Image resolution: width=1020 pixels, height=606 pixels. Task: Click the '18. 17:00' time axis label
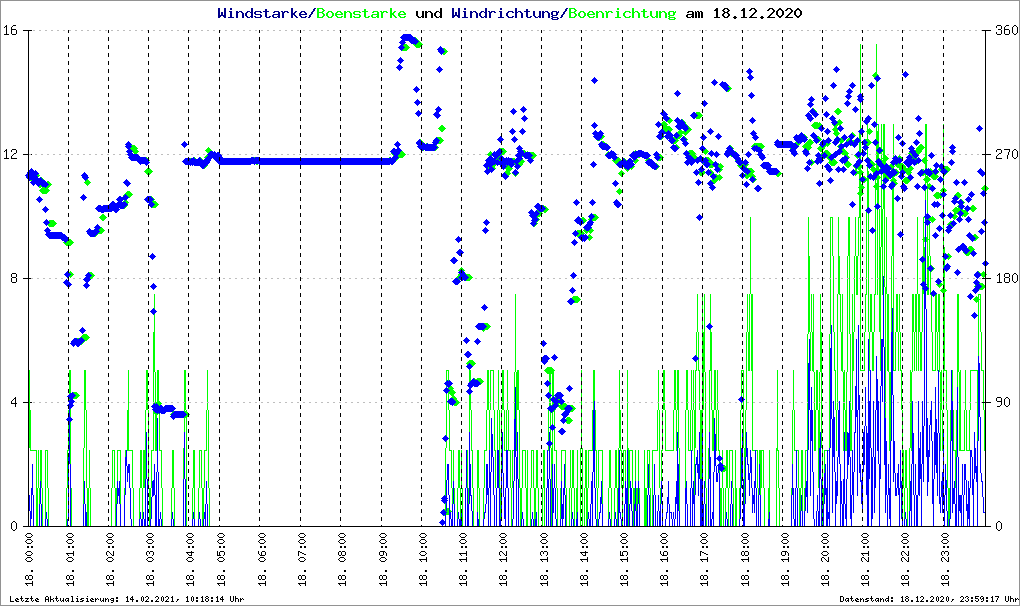tap(703, 560)
